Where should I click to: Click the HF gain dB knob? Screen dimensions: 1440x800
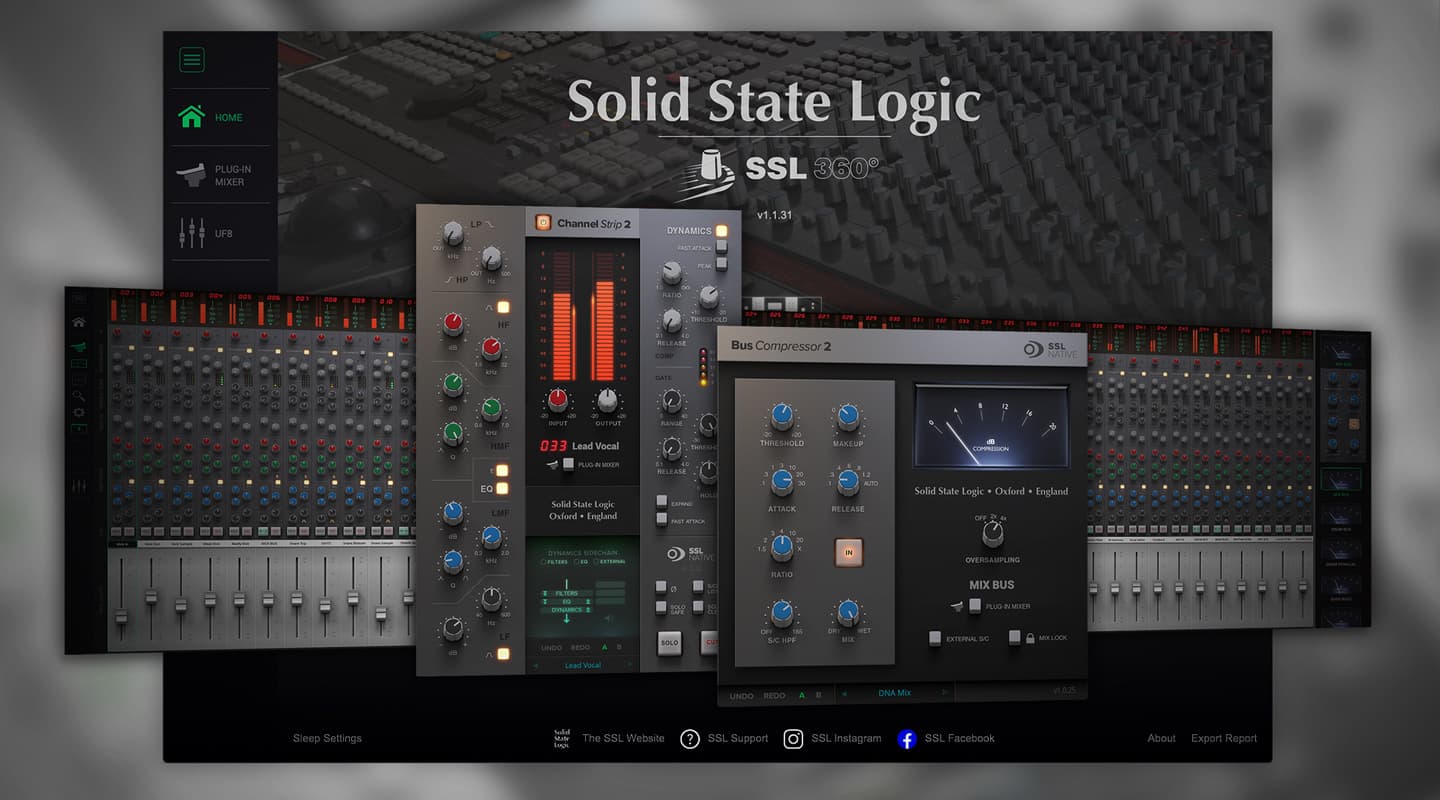453,323
